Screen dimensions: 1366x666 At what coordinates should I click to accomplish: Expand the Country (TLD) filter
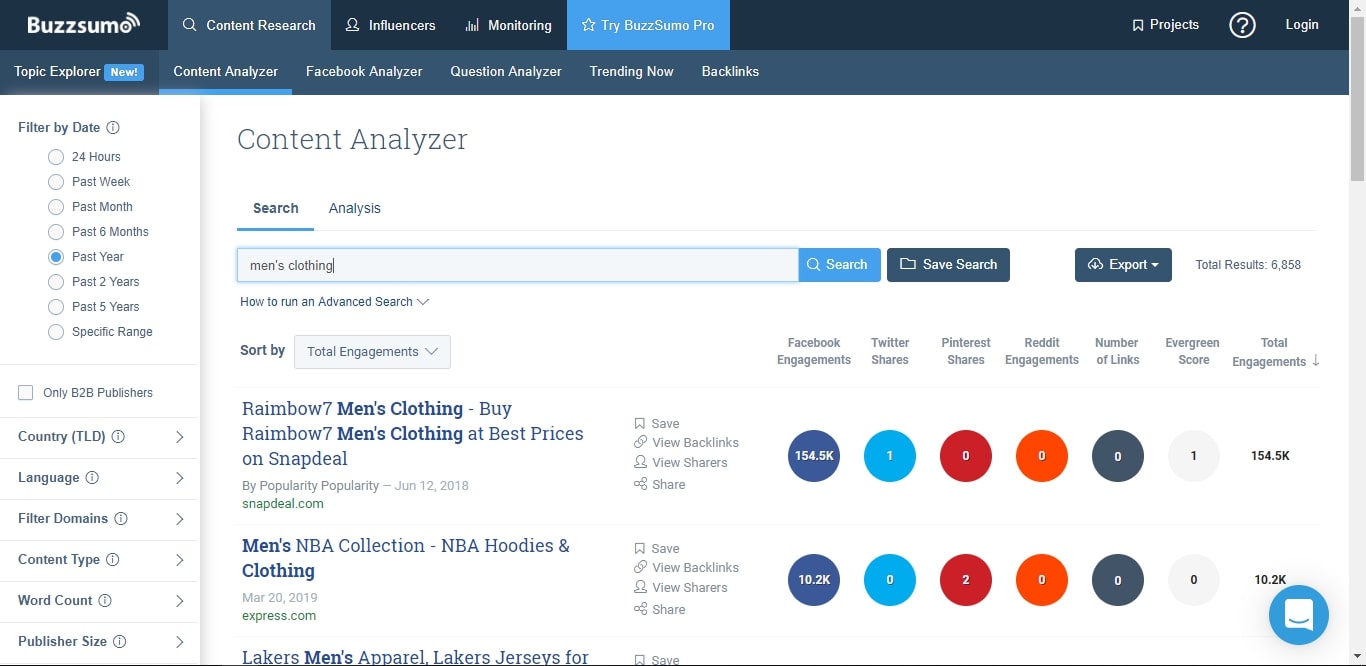pyautogui.click(x=179, y=437)
